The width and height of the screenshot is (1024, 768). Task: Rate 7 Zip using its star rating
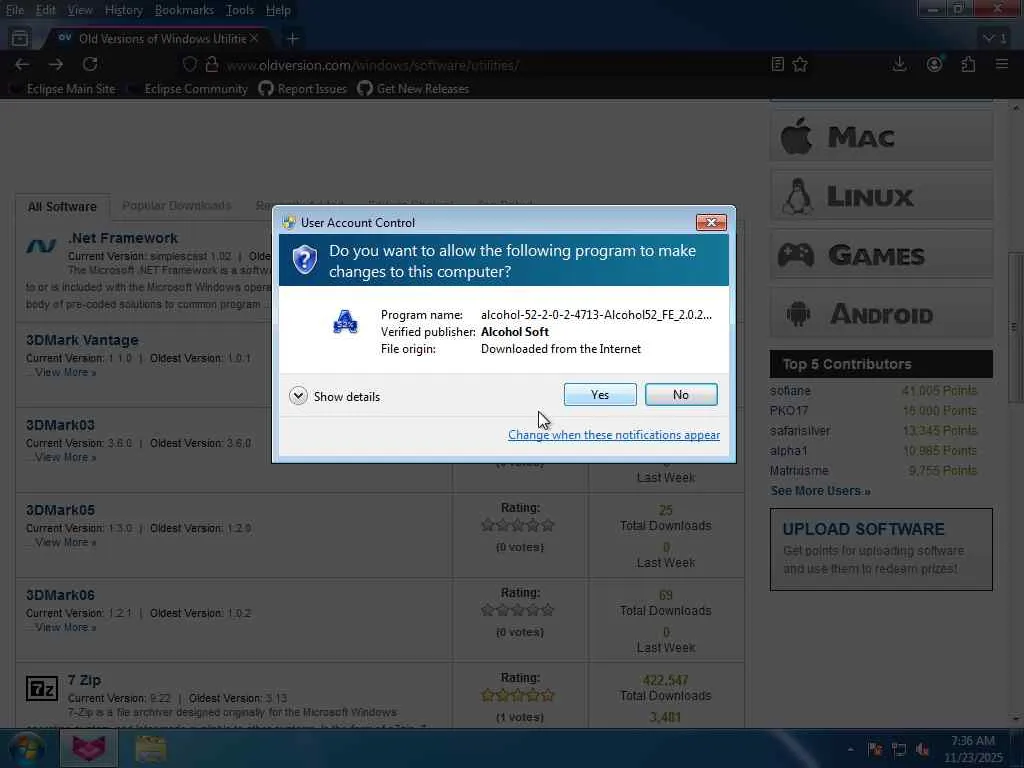tap(518, 695)
